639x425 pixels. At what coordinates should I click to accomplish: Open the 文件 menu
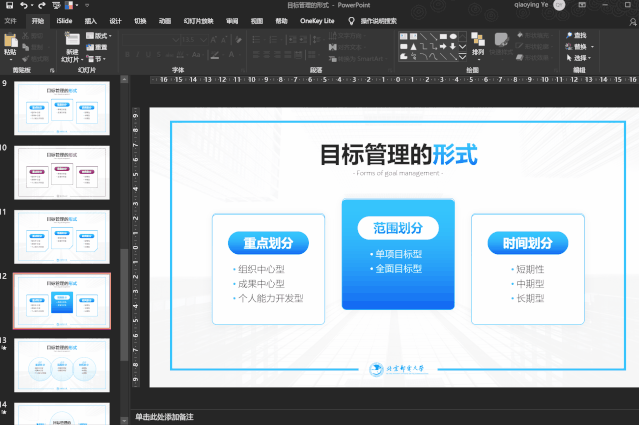11,21
